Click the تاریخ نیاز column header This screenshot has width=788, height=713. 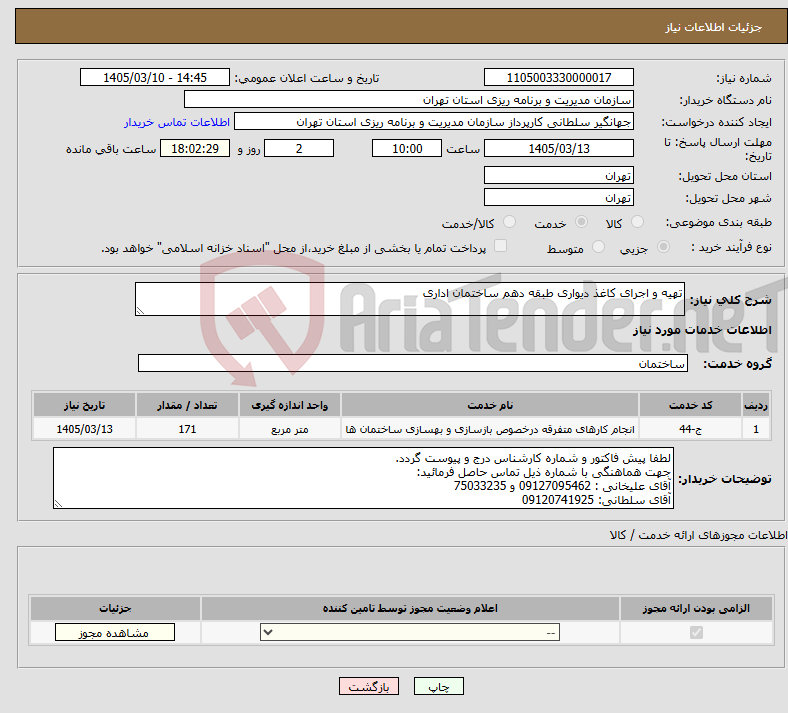[x=84, y=405]
